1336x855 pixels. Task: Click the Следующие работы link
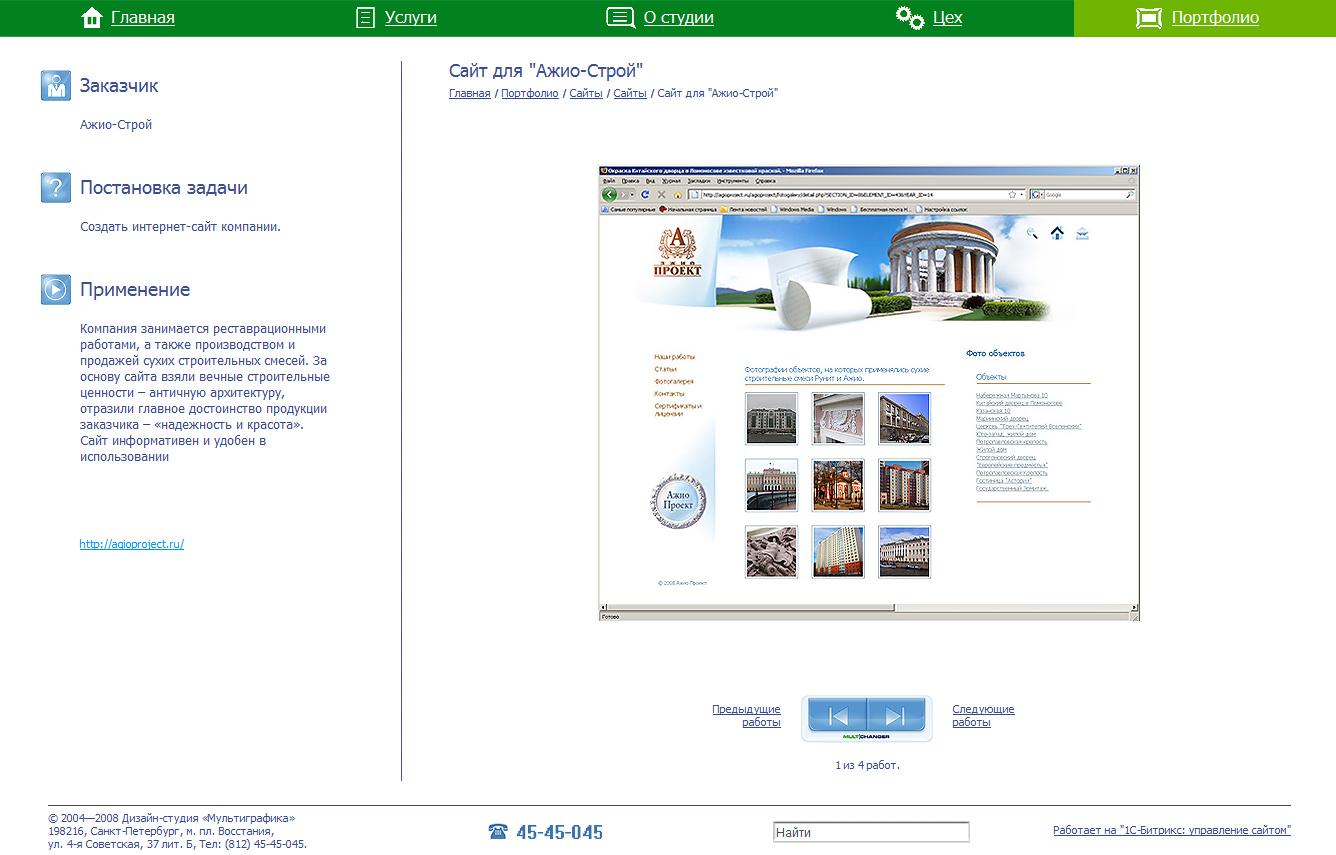[x=982, y=716]
